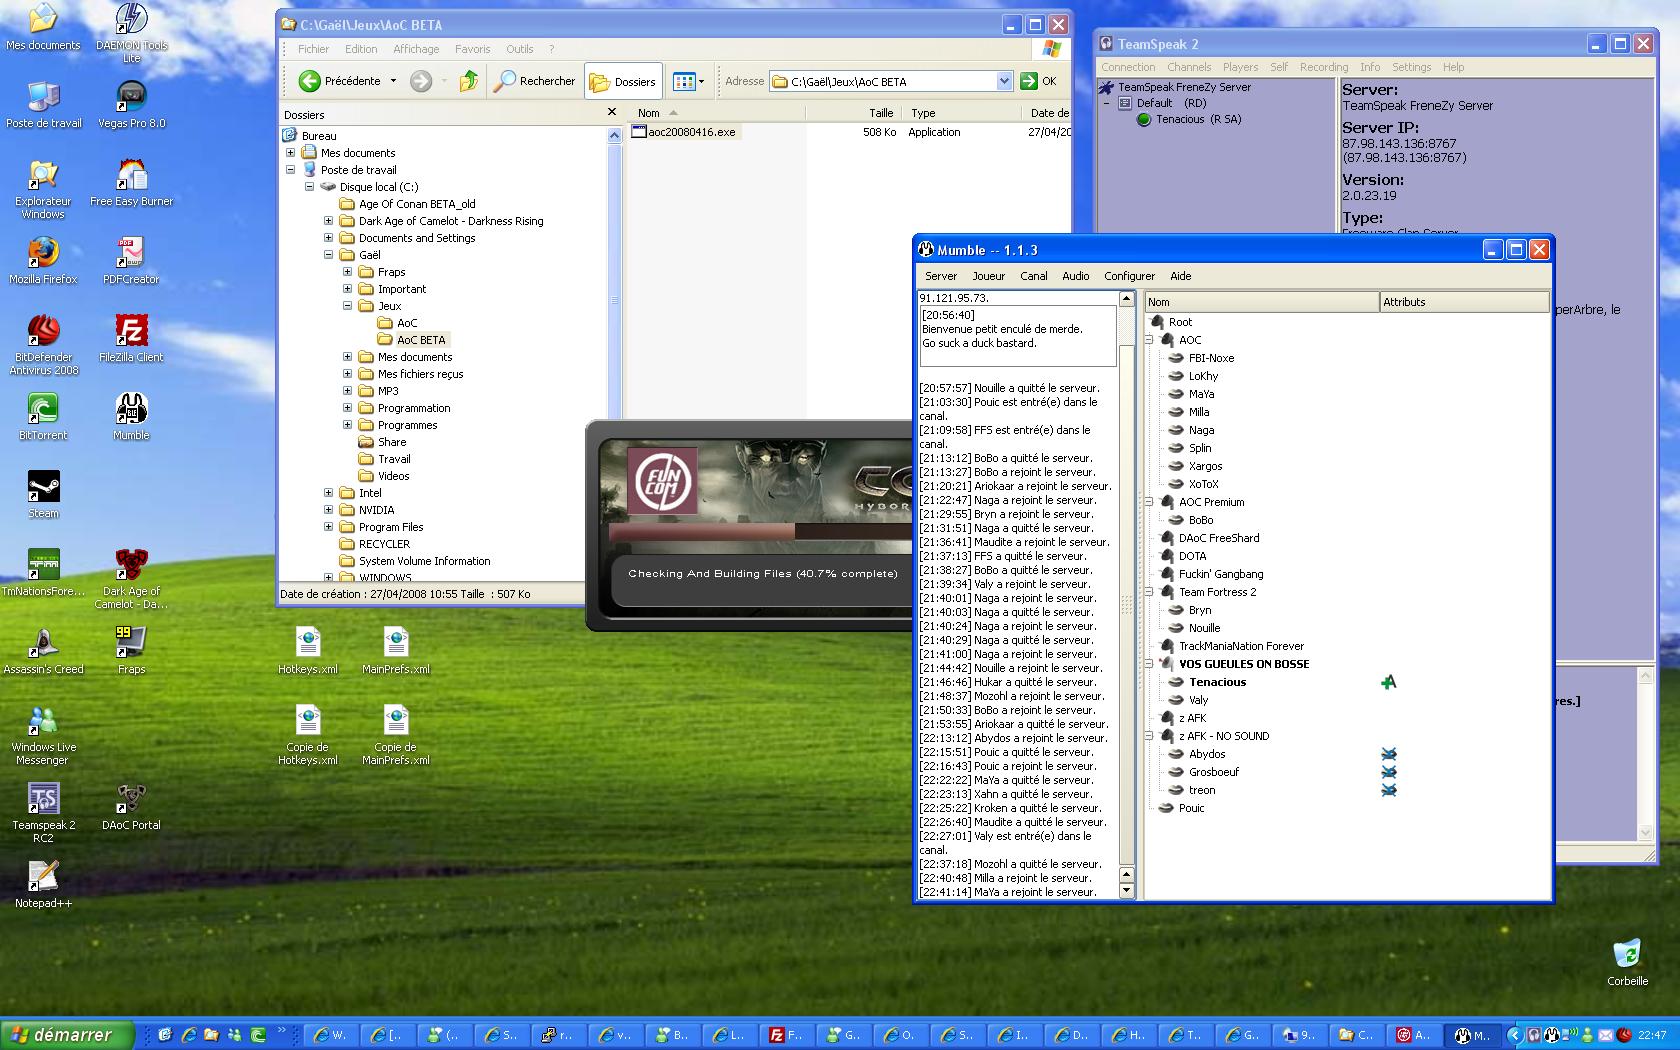Click the Funcom patcher progress bar
The image size is (1680, 1050).
(760, 532)
